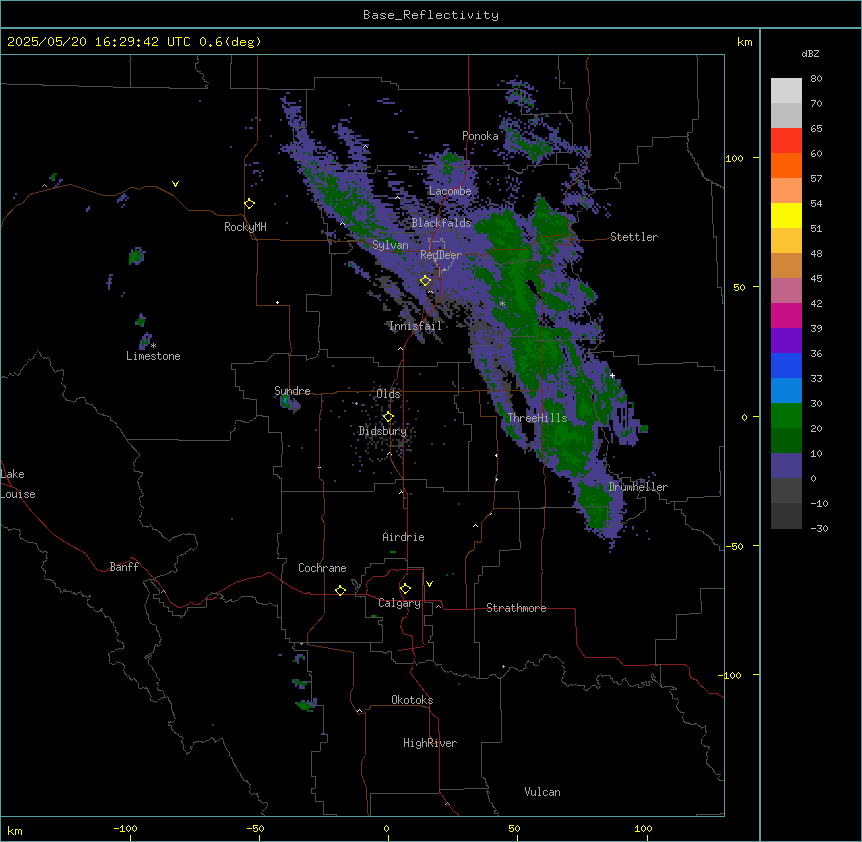Screen dimensions: 862x842
Task: Click the white asterisk marker southeast of RedDeer
Action: click(502, 303)
